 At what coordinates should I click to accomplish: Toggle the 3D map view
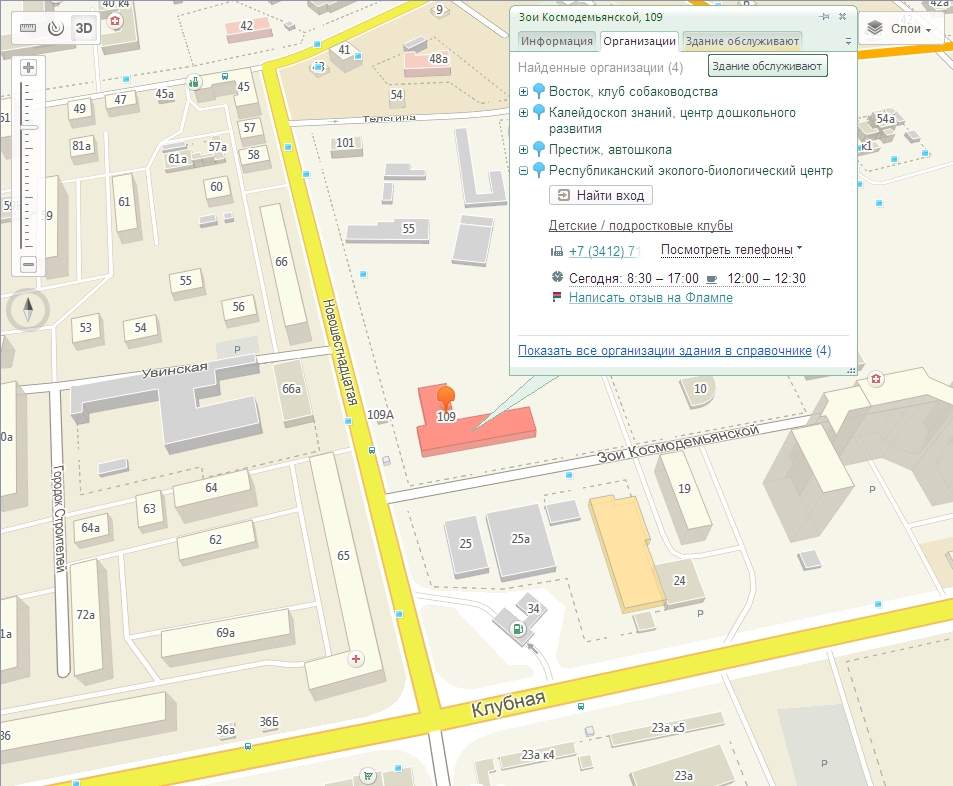click(85, 28)
